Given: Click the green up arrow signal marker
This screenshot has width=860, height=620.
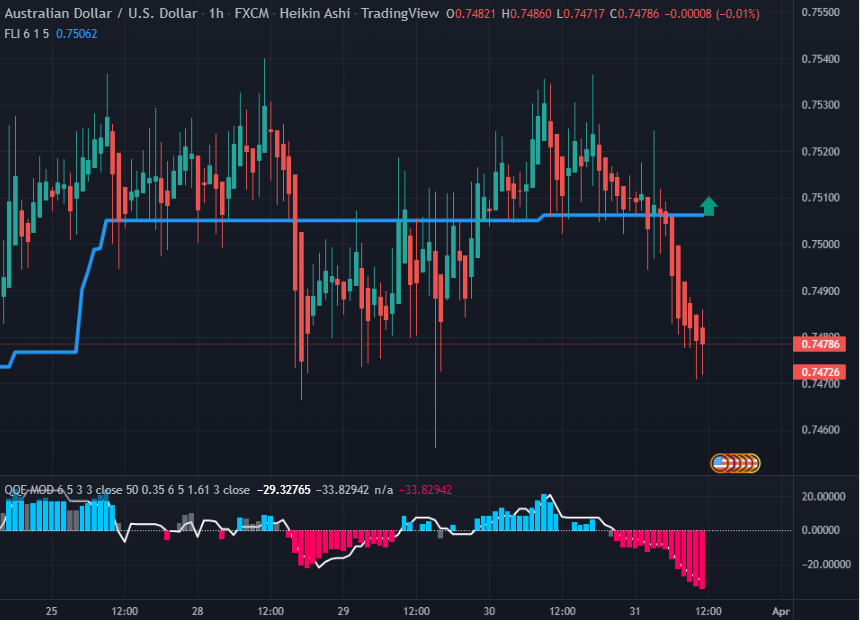Looking at the screenshot, I should [709, 206].
